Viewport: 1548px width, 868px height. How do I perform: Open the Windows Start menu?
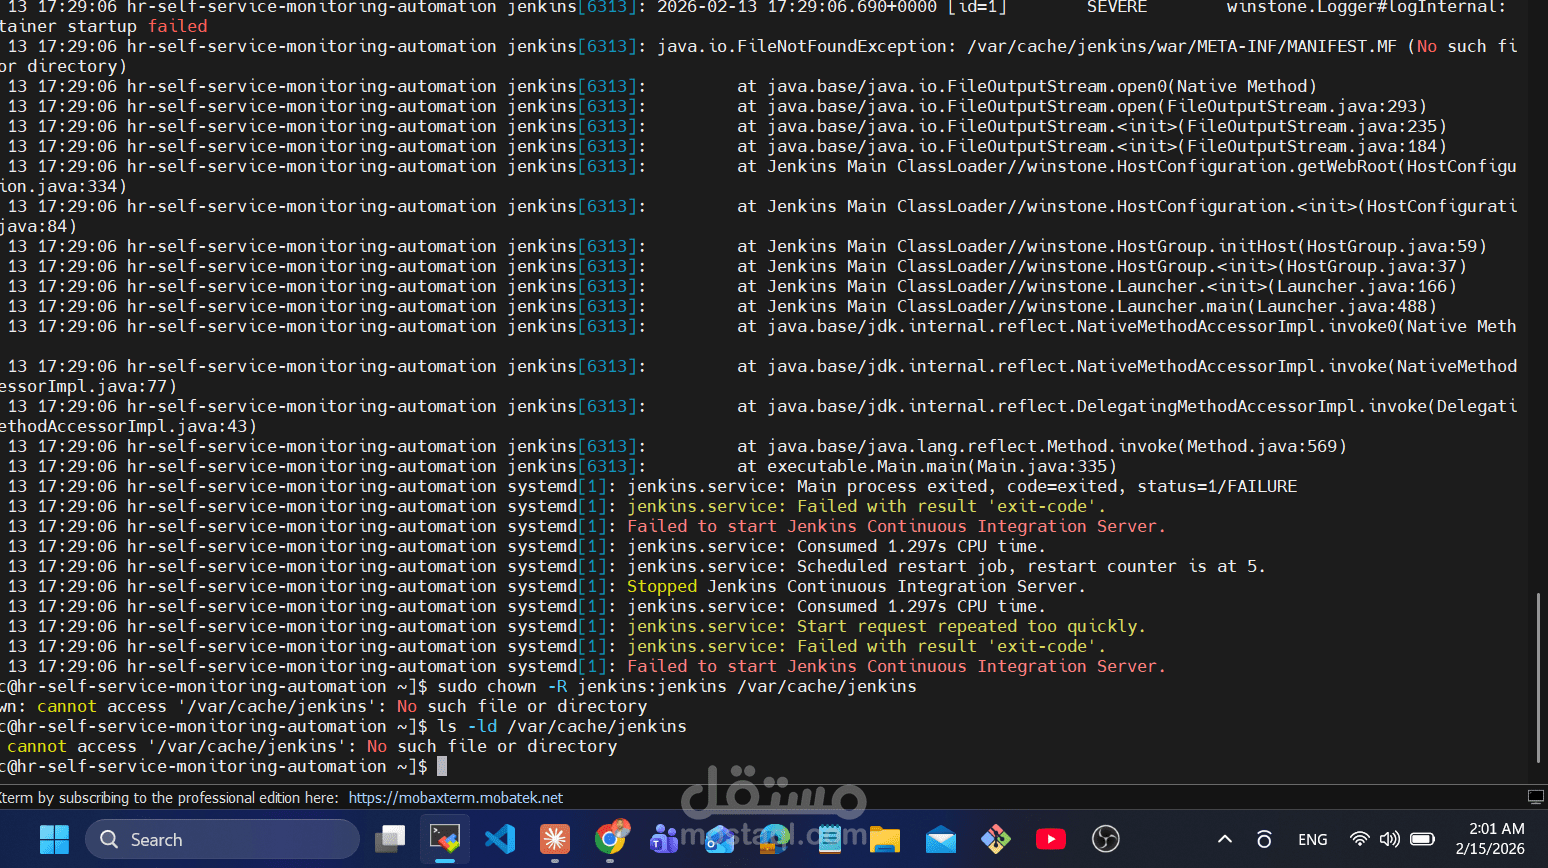(x=54, y=839)
